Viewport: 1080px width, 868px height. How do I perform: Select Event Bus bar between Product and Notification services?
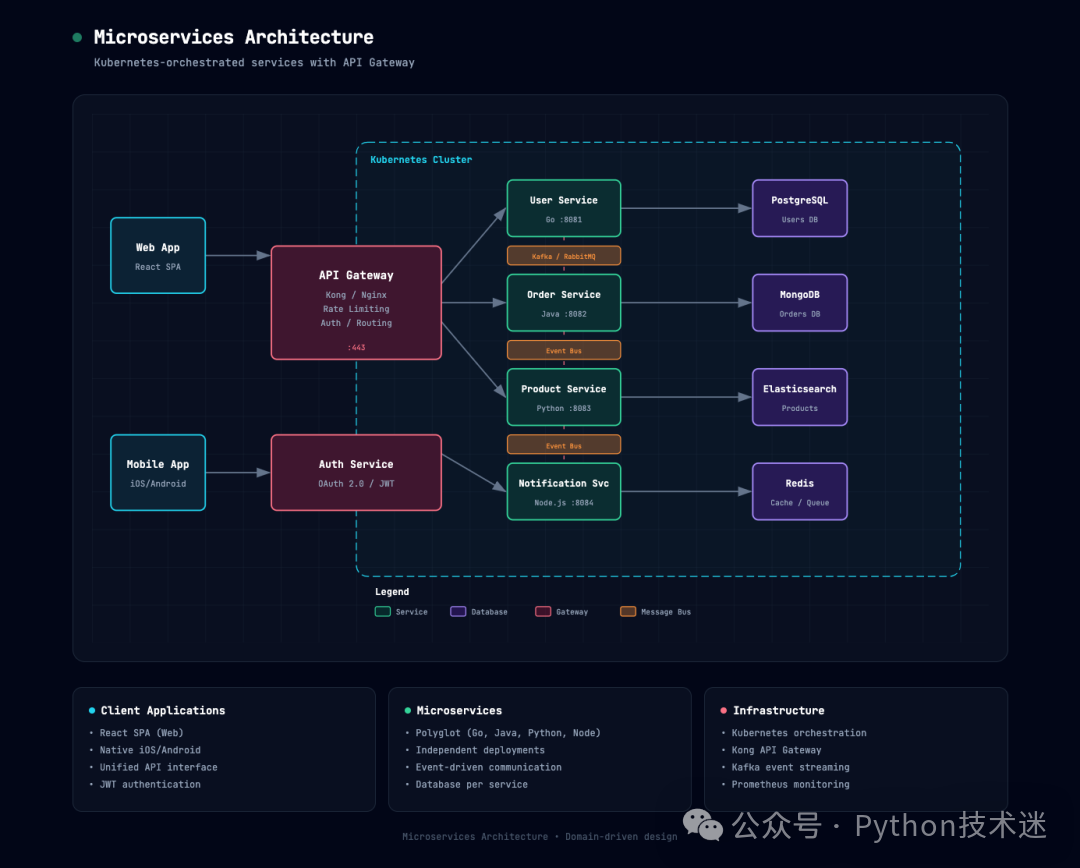pyautogui.click(x=563, y=444)
